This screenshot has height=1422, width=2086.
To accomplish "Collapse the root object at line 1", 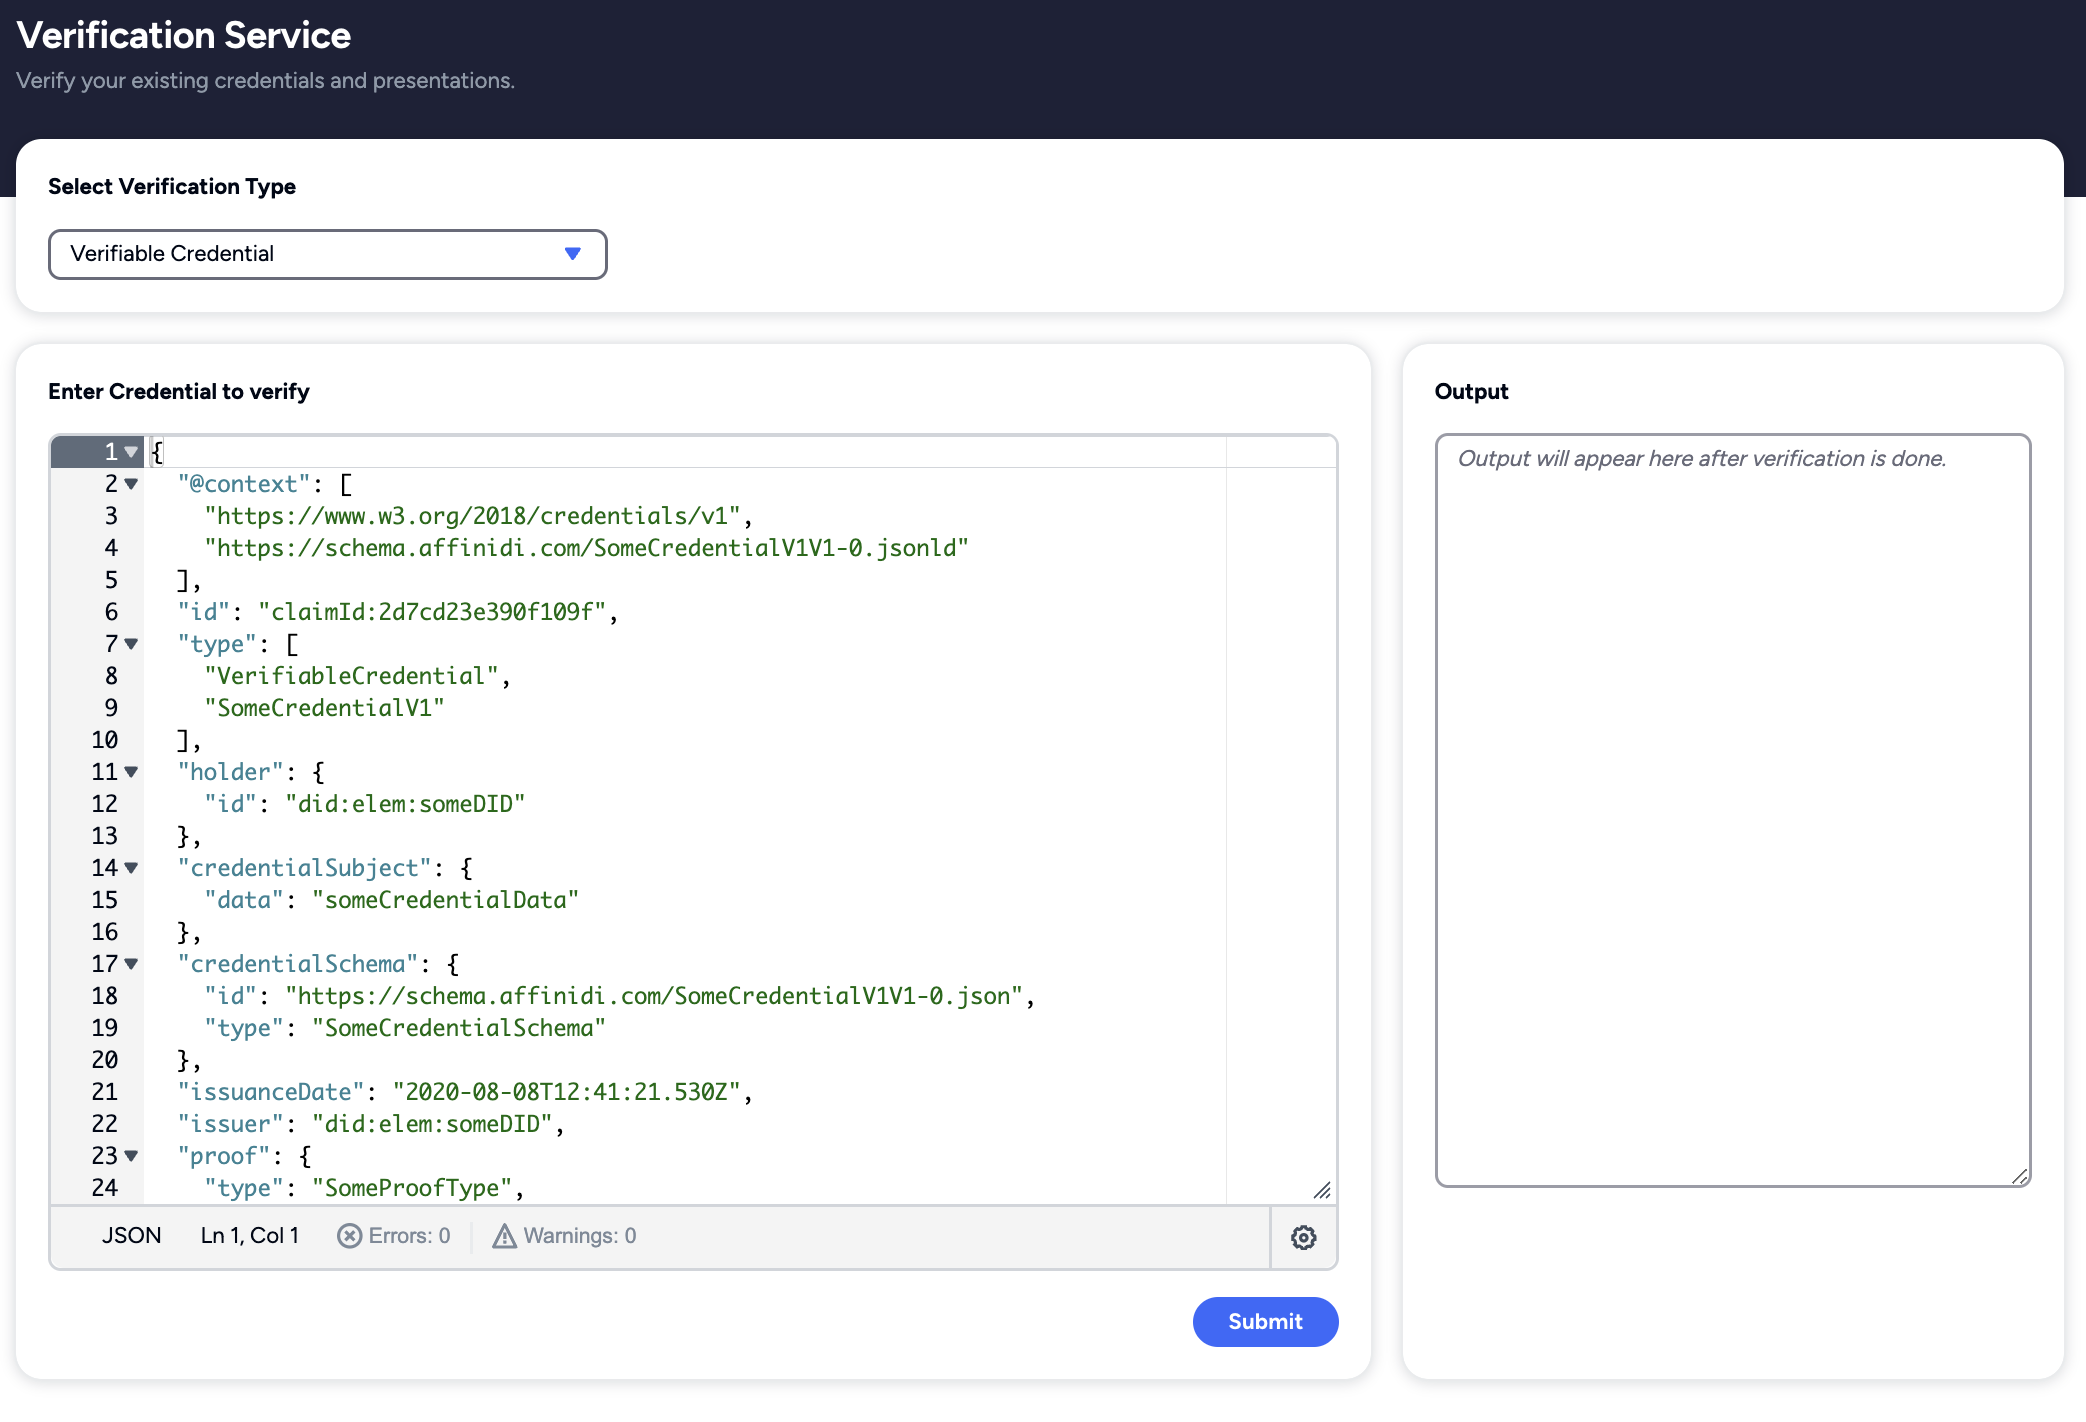I will (131, 452).
